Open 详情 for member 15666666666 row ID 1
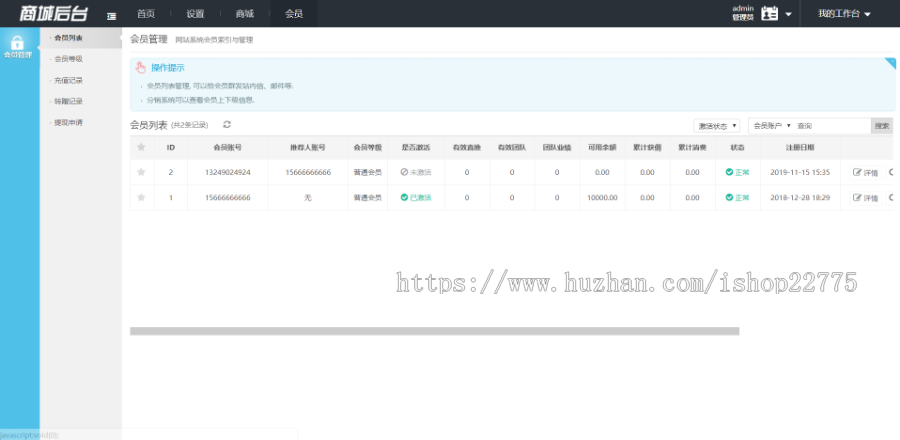This screenshot has height=440, width=900. click(x=866, y=197)
